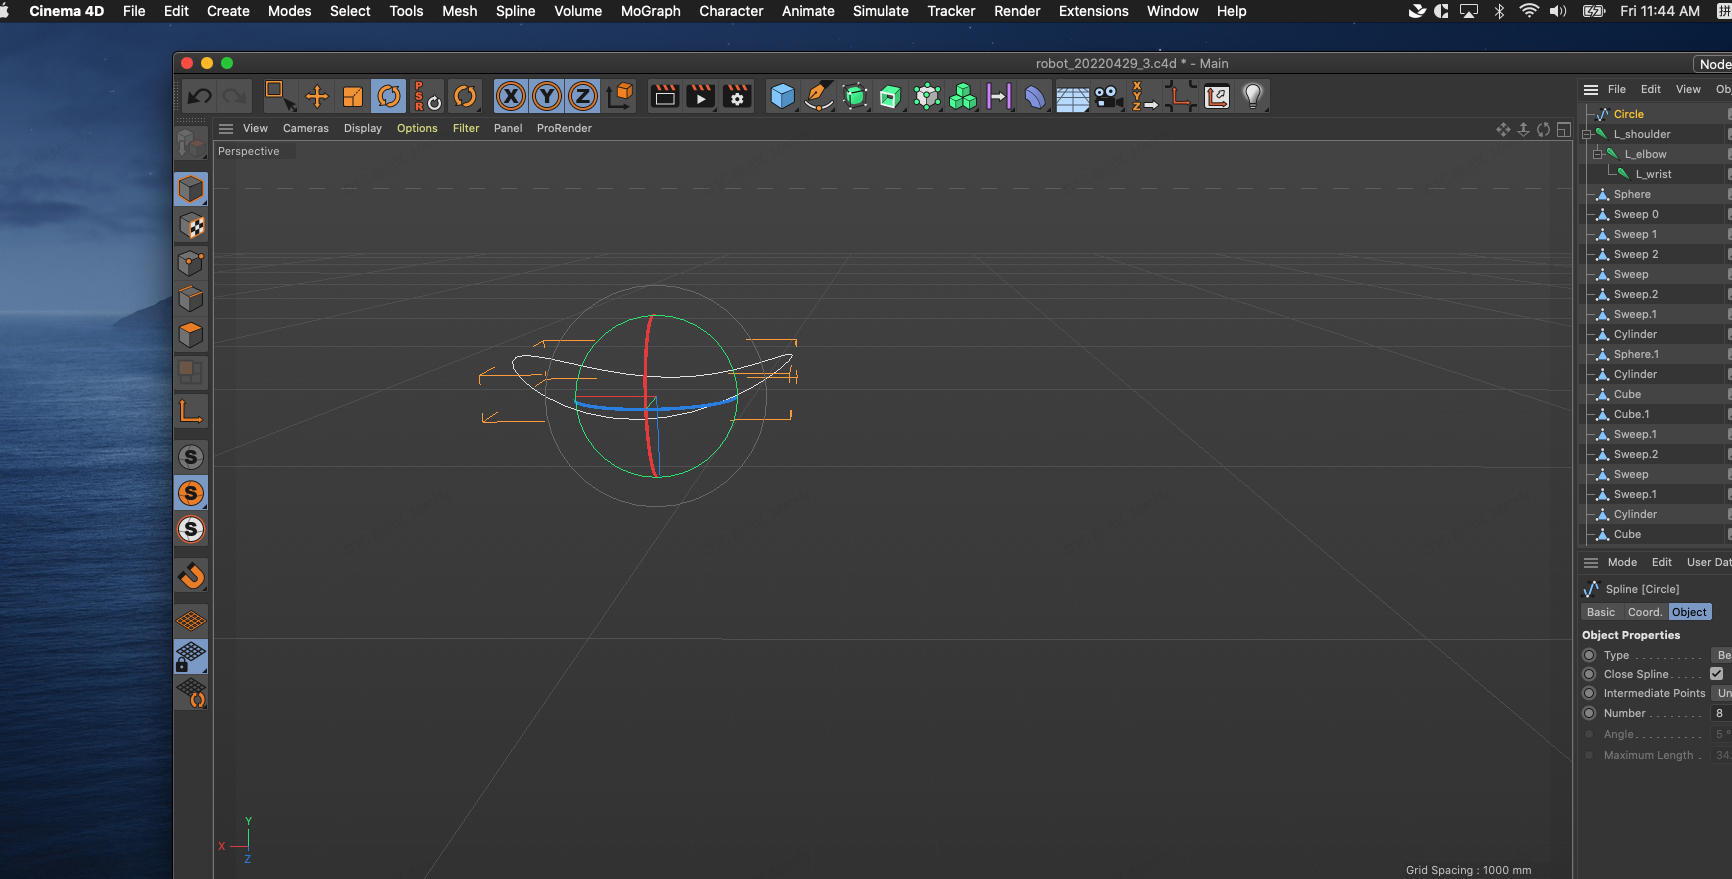Image resolution: width=1732 pixels, height=879 pixels.
Task: Activate the Scale tool
Action: 353,96
